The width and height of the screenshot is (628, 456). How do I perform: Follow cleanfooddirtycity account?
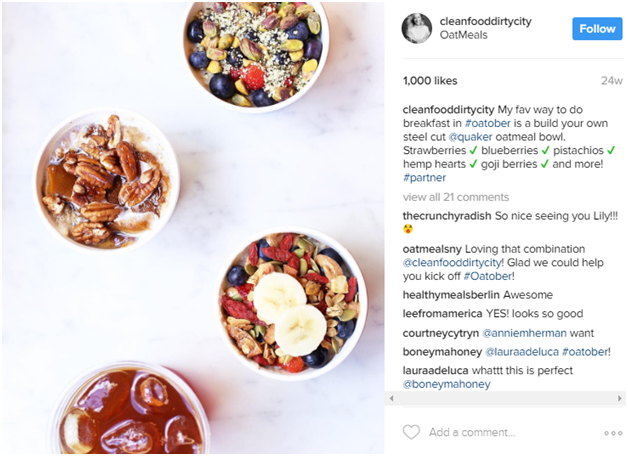[x=597, y=29]
